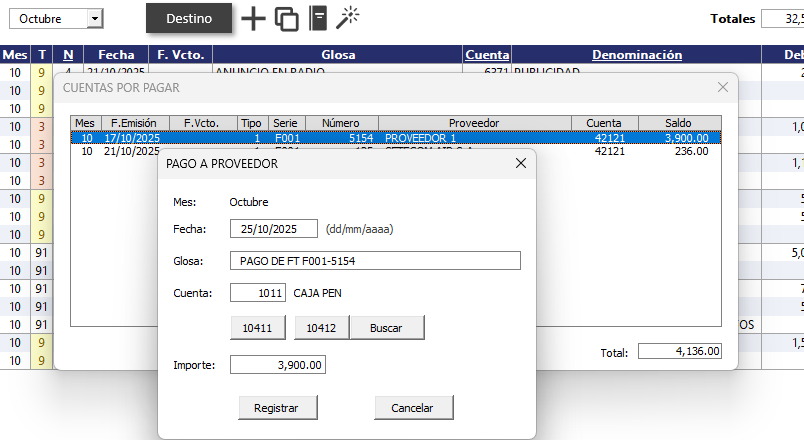Click the duplicate entry icon

point(287,19)
